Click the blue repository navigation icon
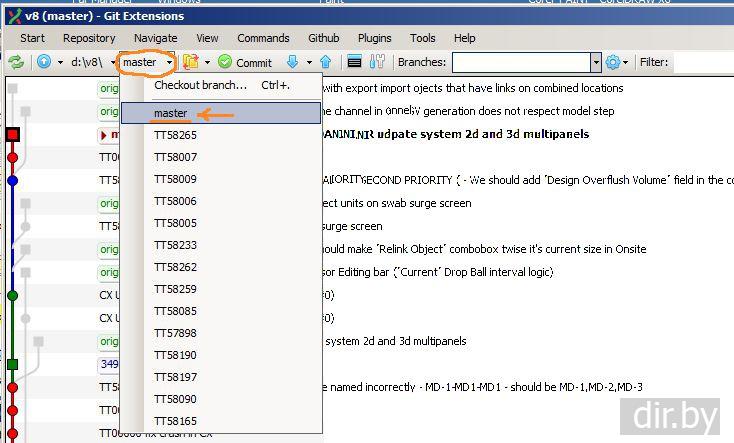Image resolution: width=734 pixels, height=443 pixels. point(44,62)
